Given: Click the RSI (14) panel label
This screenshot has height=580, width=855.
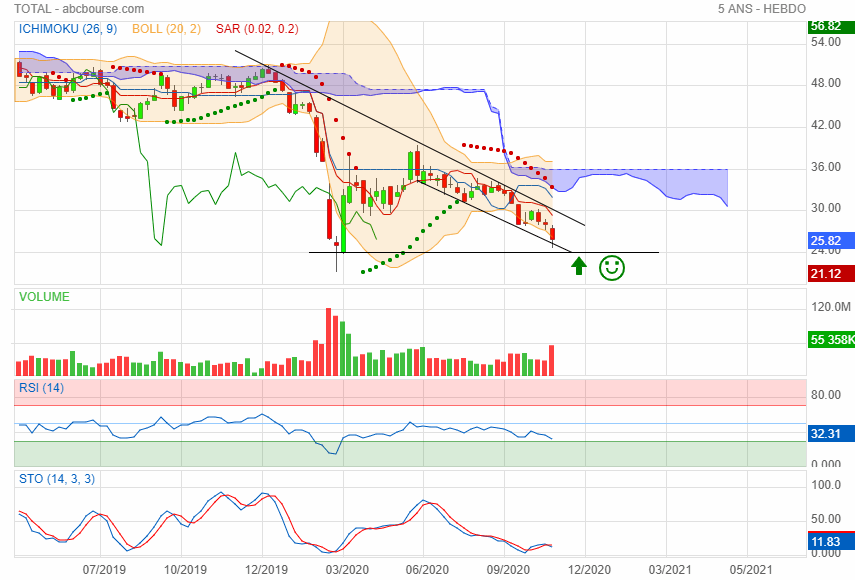Looking at the screenshot, I should point(41,388).
